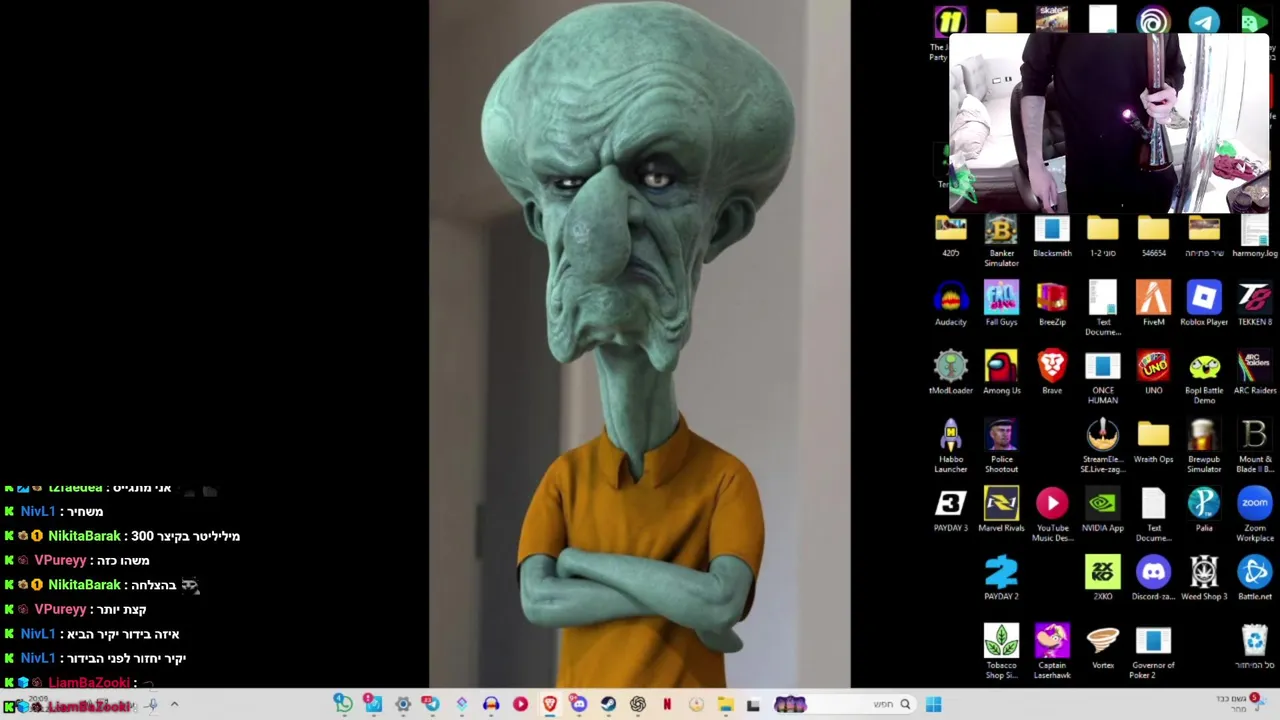
Task: Launch the NVIDIA App desktop shortcut
Action: (x=1102, y=510)
